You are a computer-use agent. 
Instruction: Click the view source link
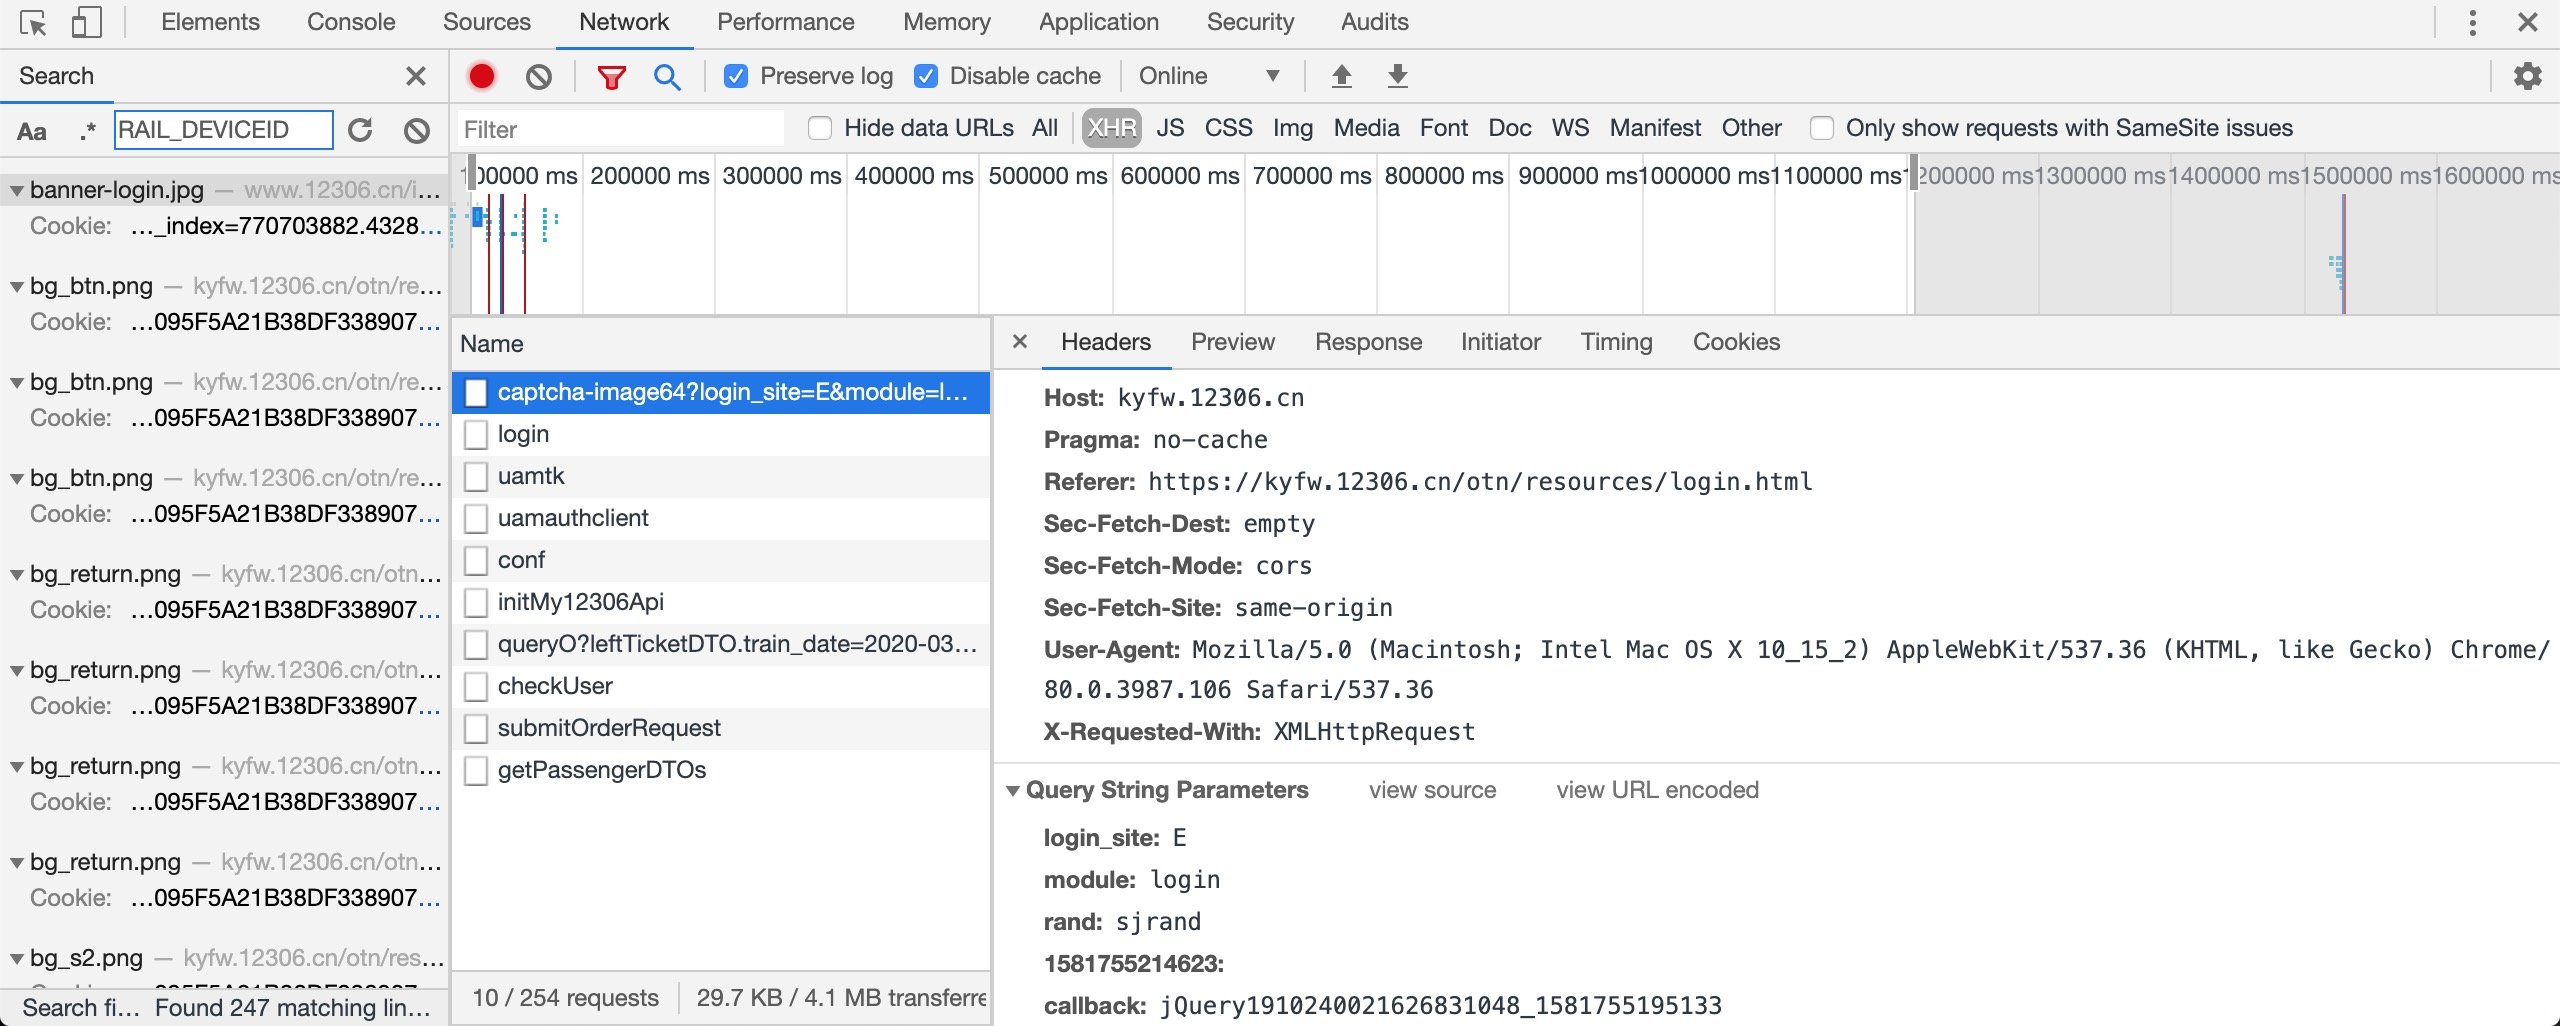tap(1431, 790)
